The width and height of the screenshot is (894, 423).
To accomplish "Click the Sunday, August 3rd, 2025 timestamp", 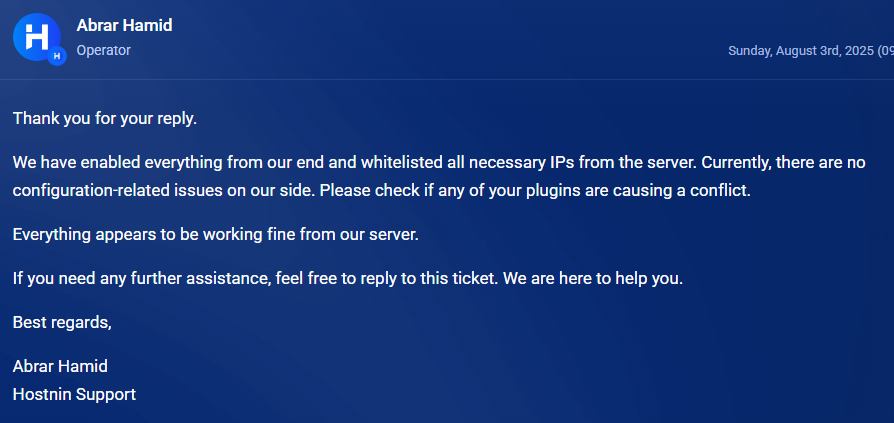I will 811,51.
